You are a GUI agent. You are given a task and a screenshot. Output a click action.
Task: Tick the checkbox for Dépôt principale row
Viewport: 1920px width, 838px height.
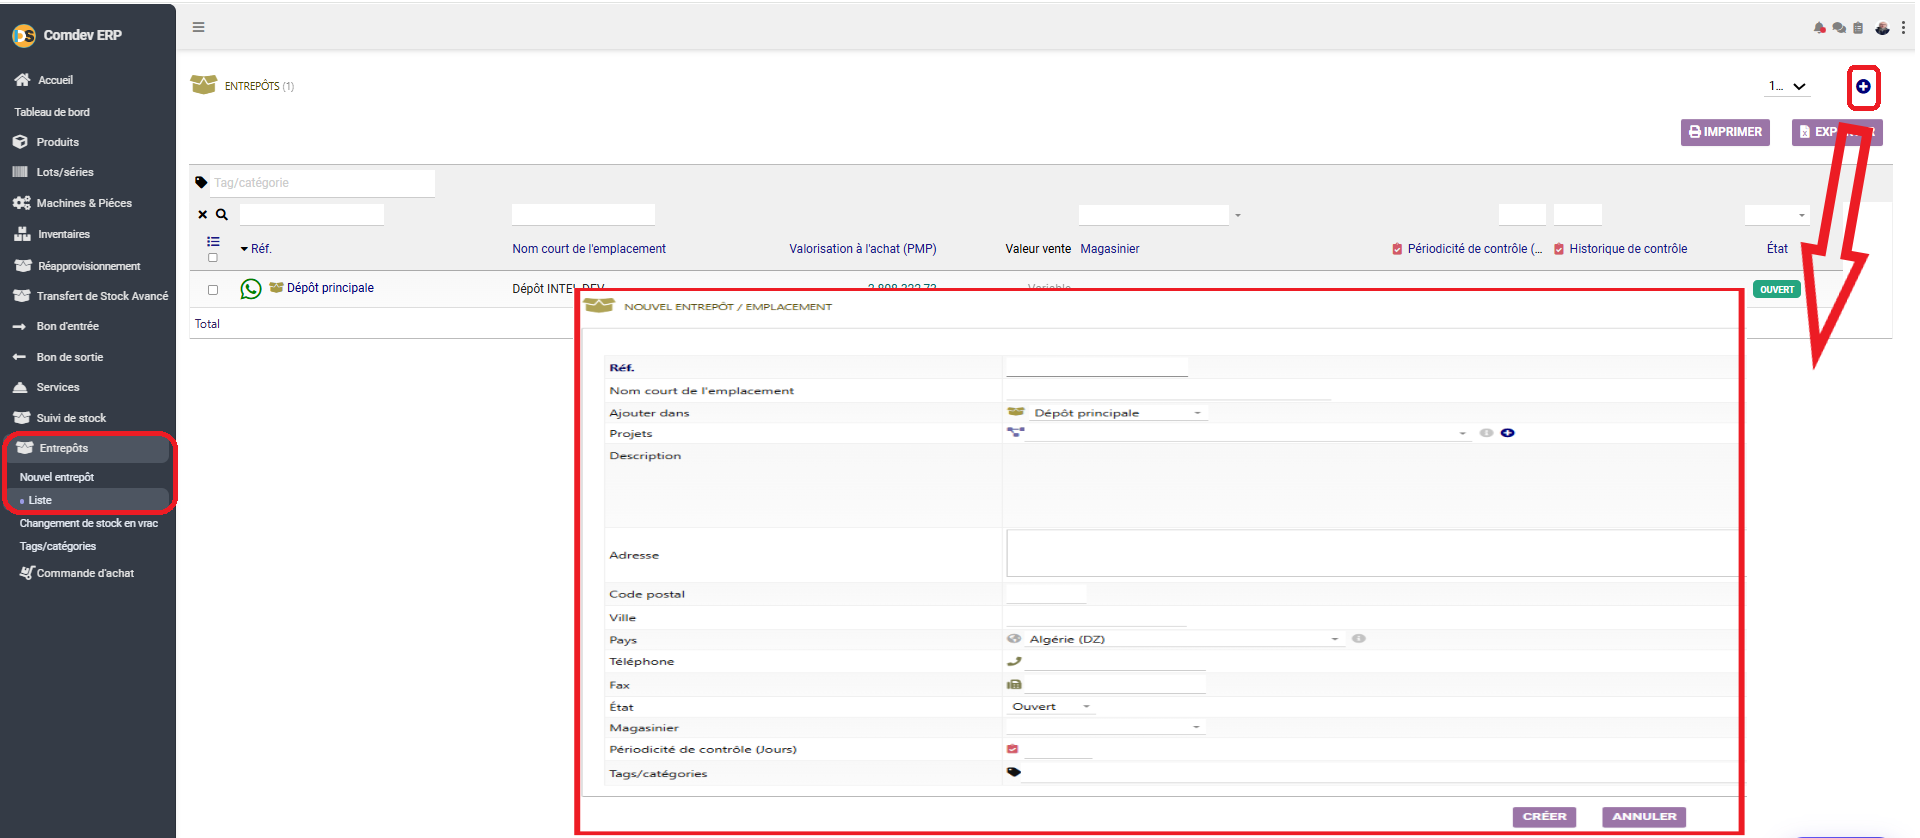[213, 290]
